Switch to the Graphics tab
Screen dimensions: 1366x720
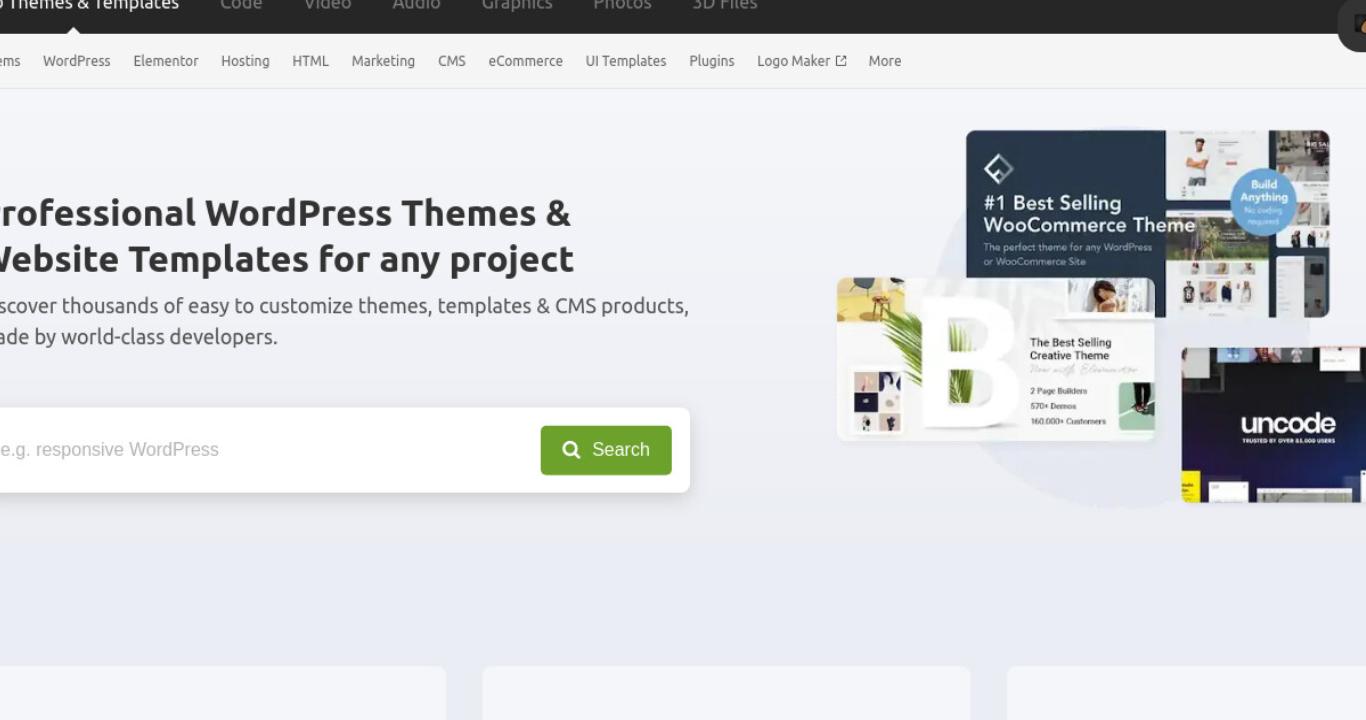(x=517, y=5)
